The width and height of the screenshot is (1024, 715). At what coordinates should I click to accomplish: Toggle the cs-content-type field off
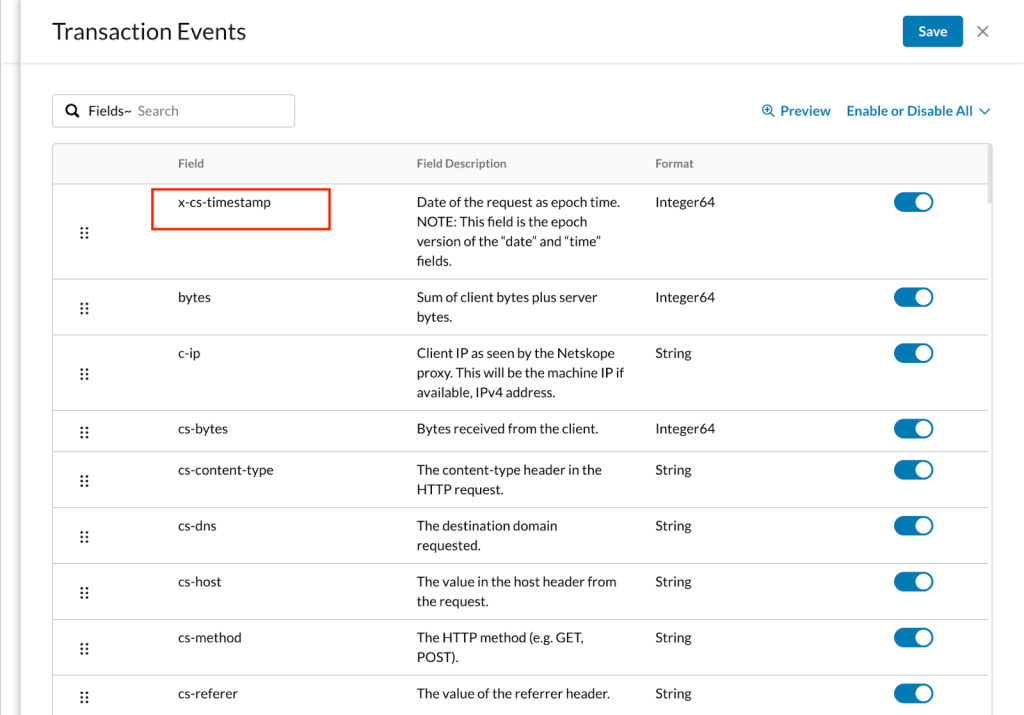click(x=913, y=470)
